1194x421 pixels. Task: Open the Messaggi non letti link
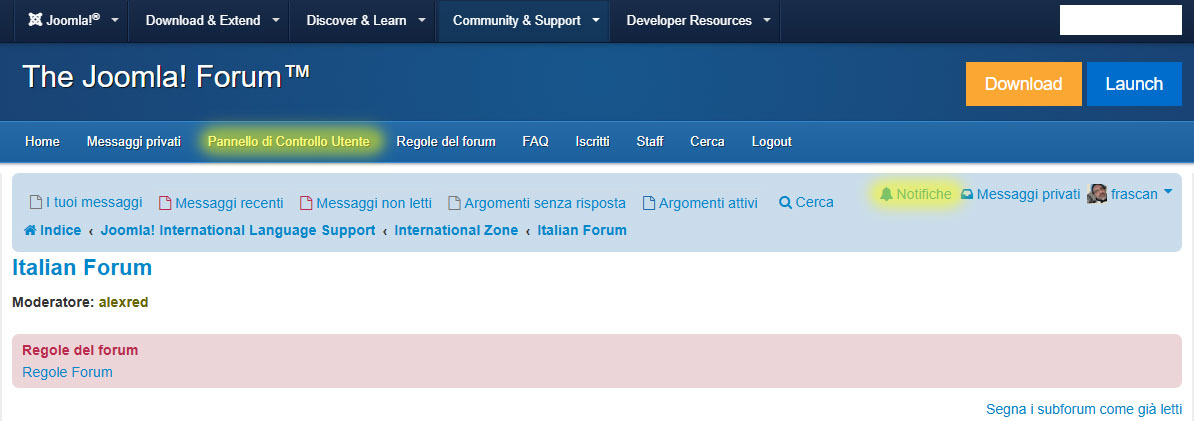[x=374, y=203]
